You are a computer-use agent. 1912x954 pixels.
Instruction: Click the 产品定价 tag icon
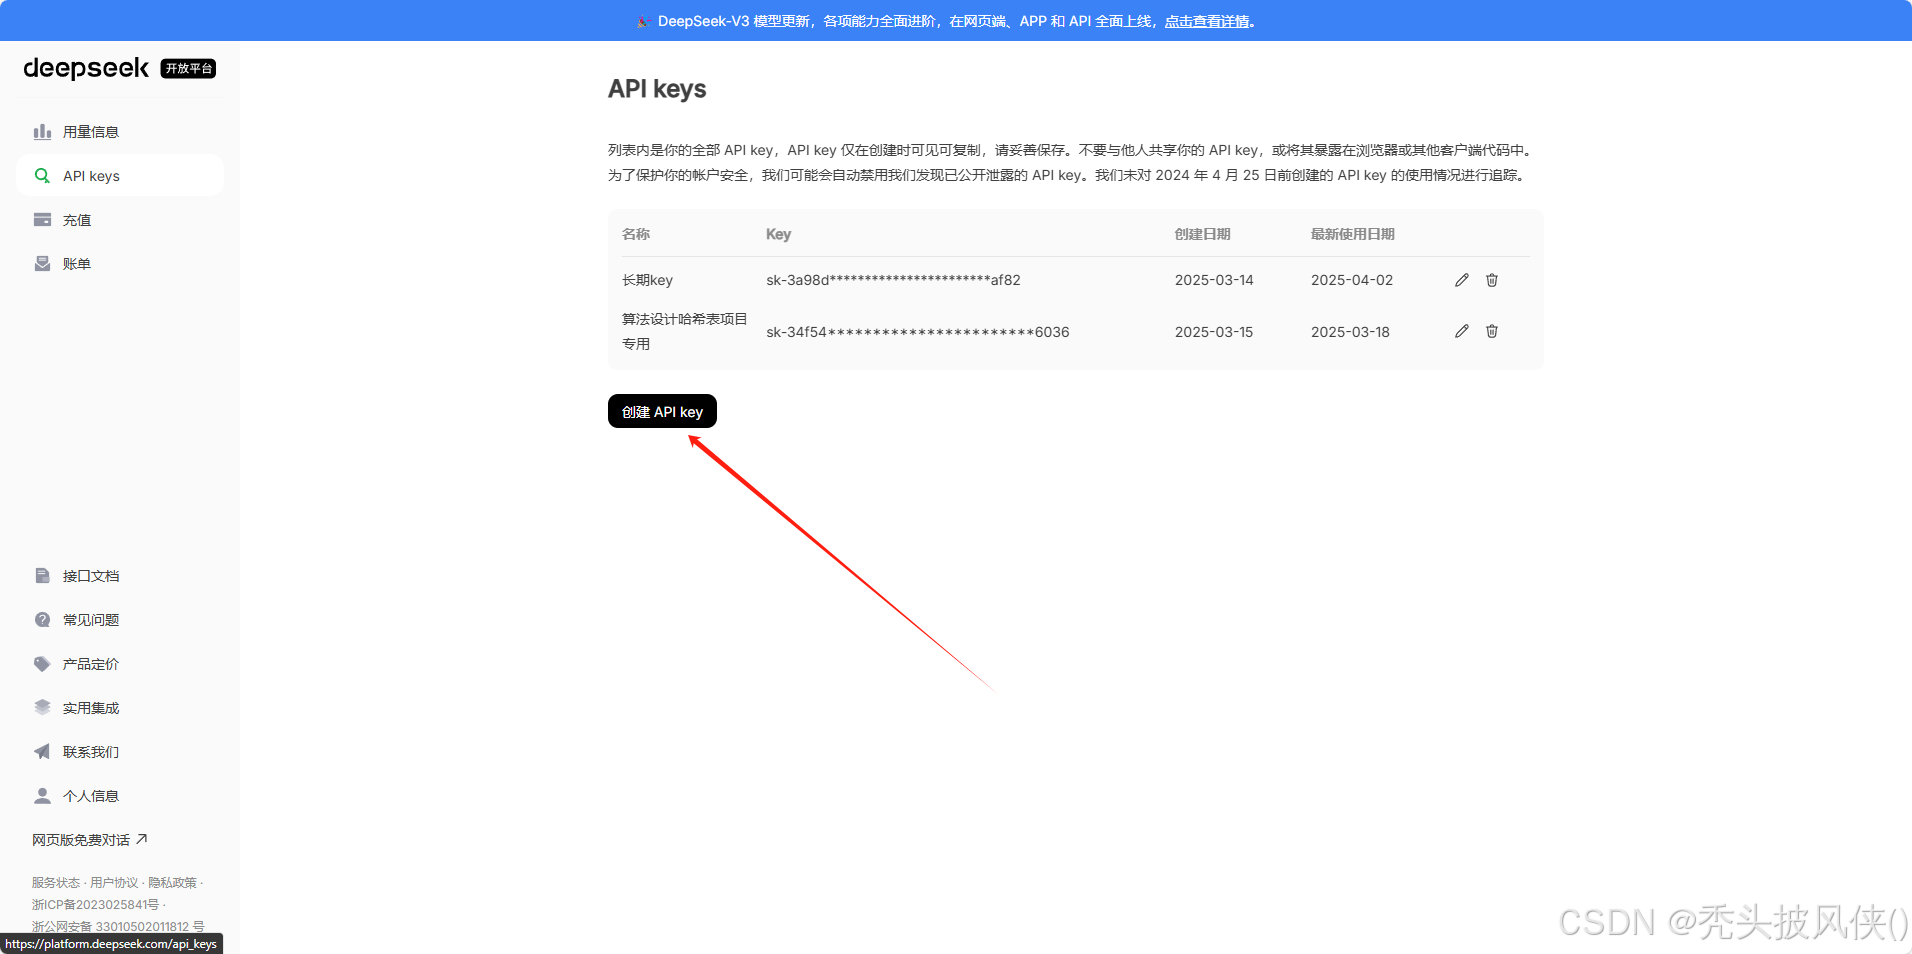coord(42,664)
